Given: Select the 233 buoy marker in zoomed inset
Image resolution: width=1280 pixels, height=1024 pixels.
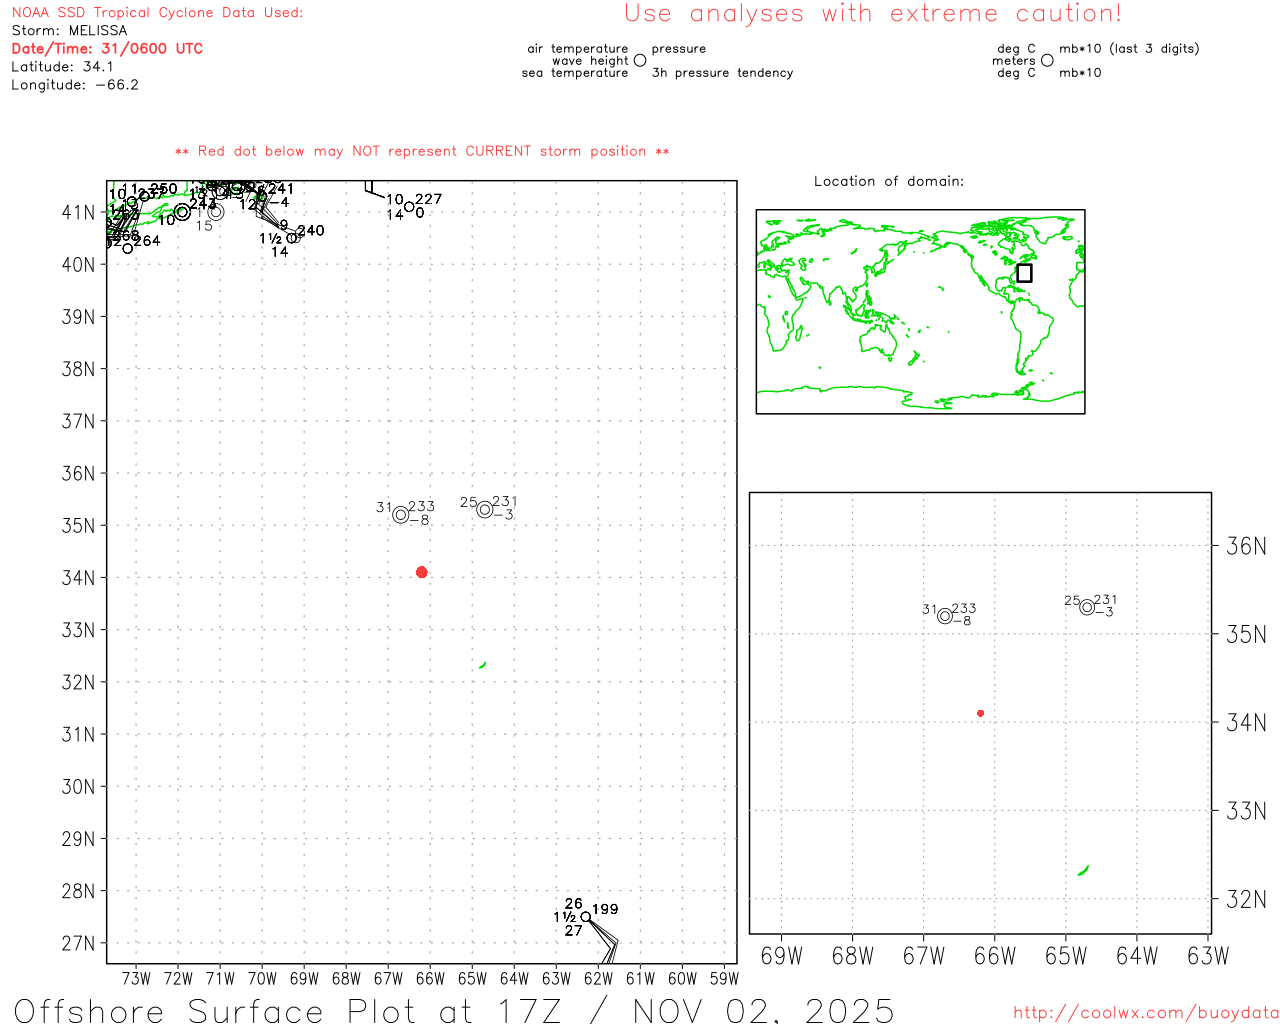Looking at the screenshot, I should (x=945, y=616).
